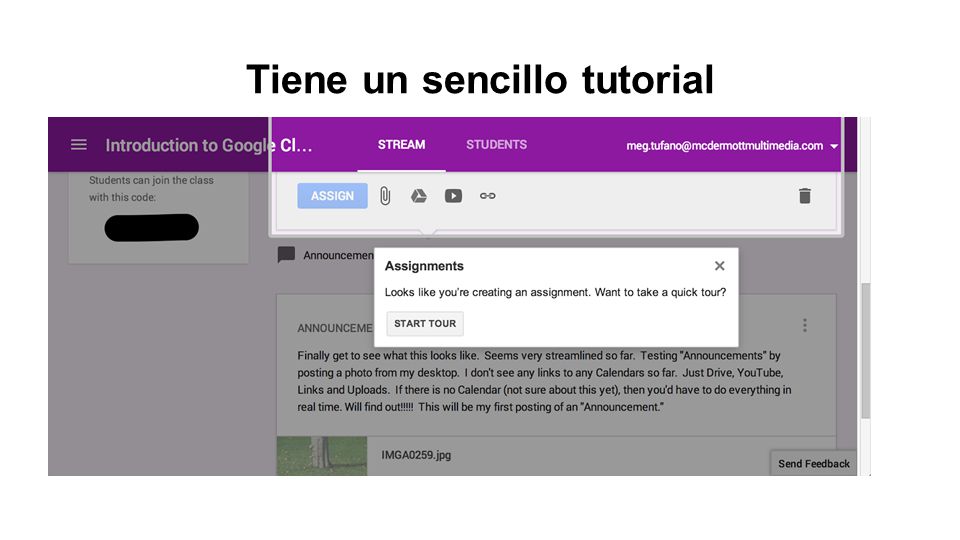Select the Announcement speech bubble icon

coord(286,255)
